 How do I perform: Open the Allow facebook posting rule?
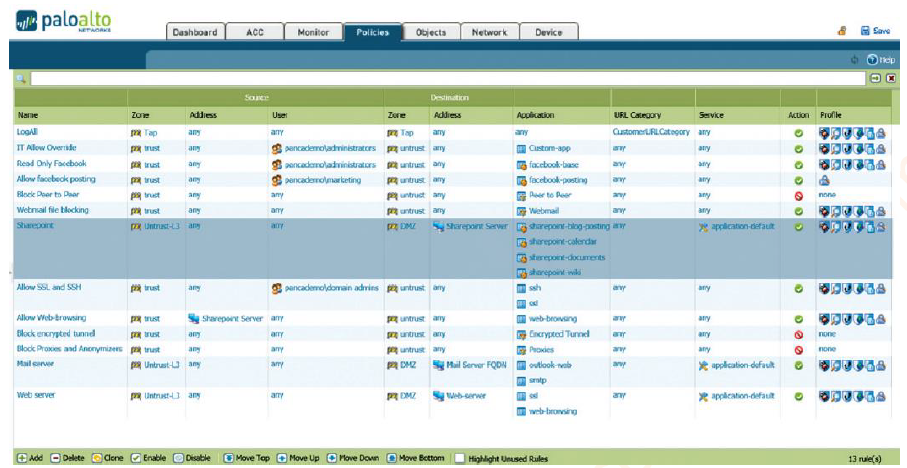tap(56, 179)
